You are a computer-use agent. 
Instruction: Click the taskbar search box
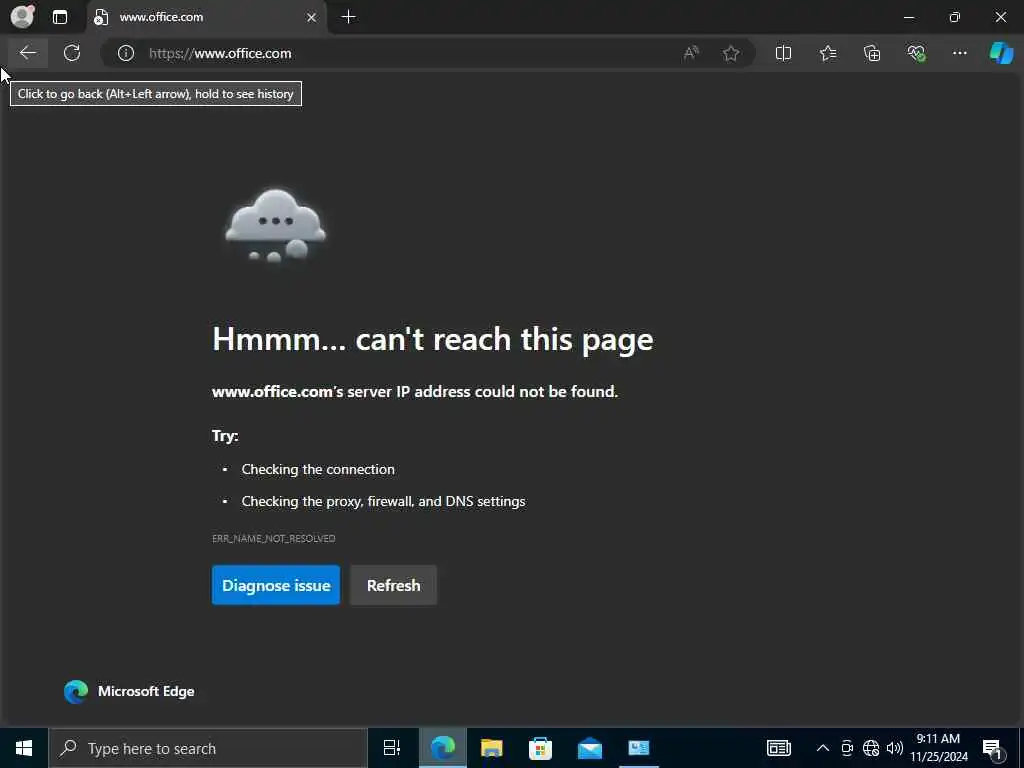pos(208,748)
